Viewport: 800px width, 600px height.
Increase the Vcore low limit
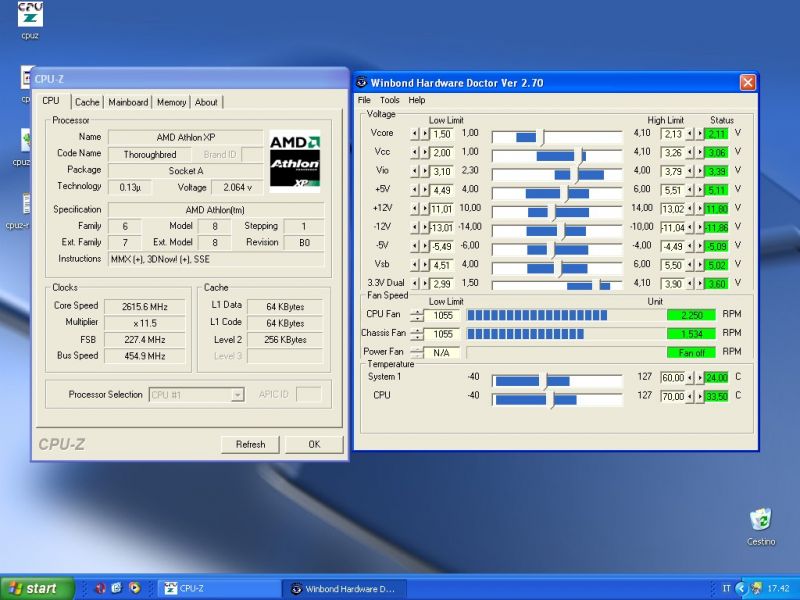pos(425,134)
